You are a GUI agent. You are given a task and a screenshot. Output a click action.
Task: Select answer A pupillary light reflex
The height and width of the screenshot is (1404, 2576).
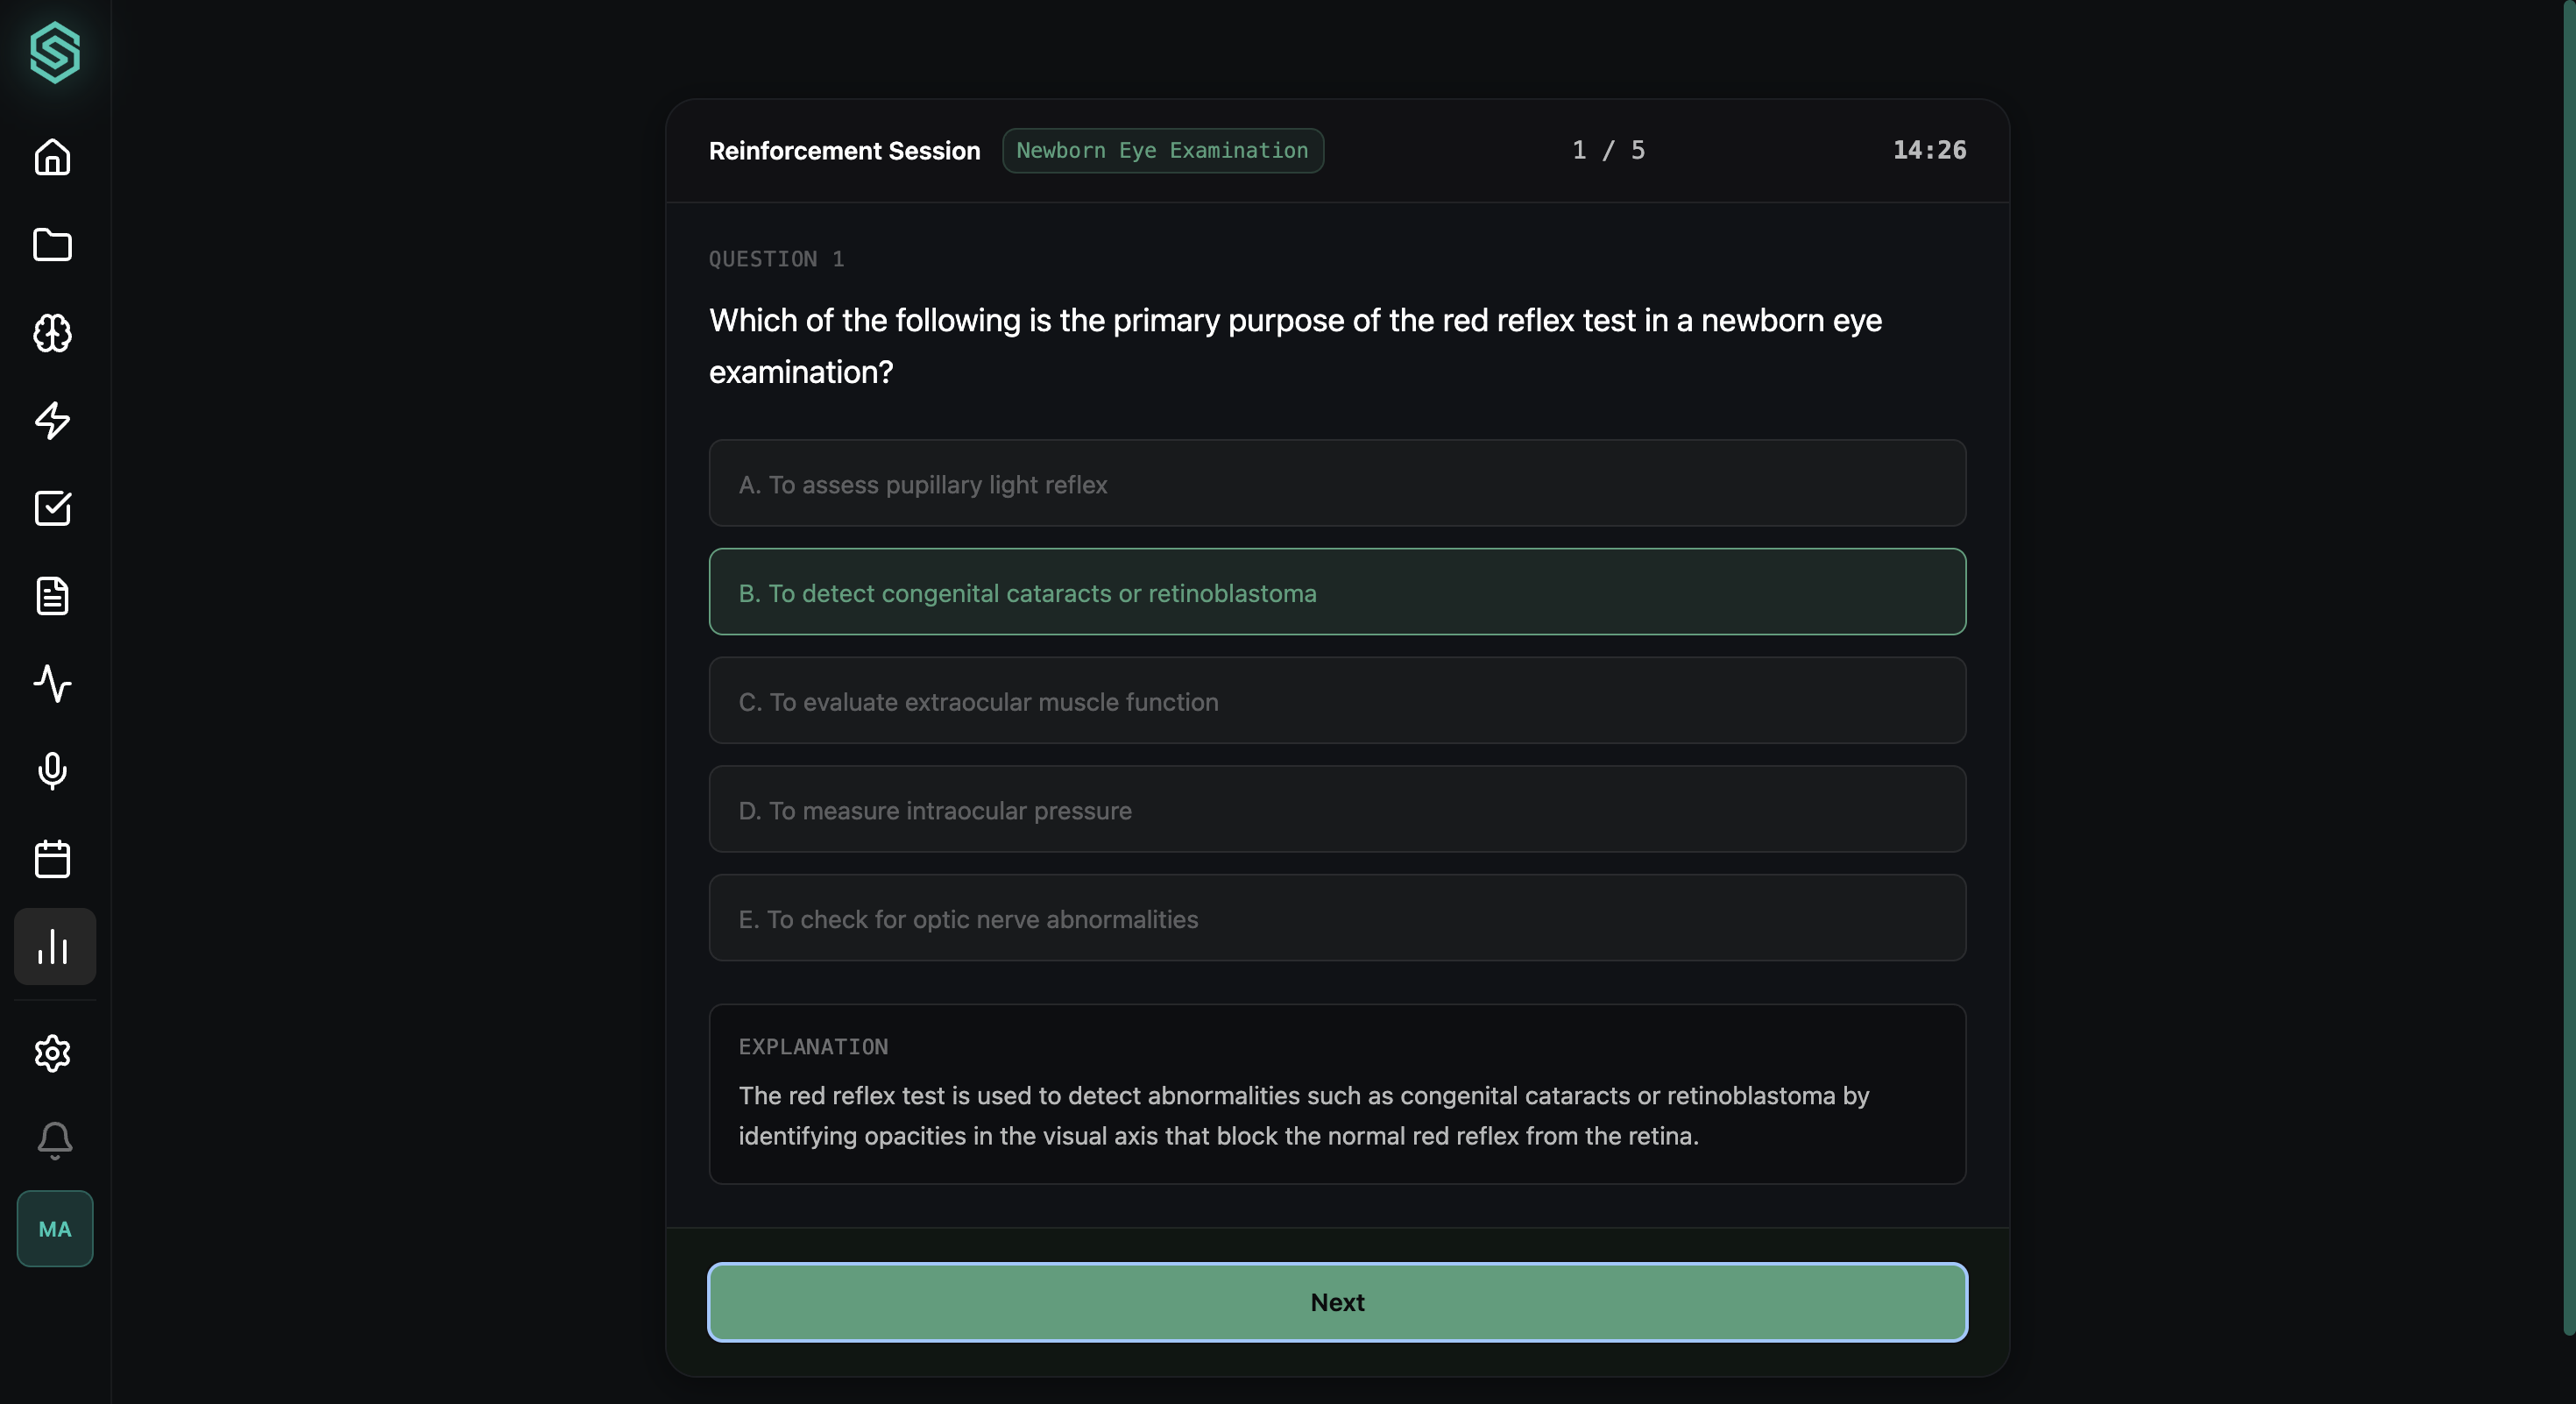(1337, 484)
